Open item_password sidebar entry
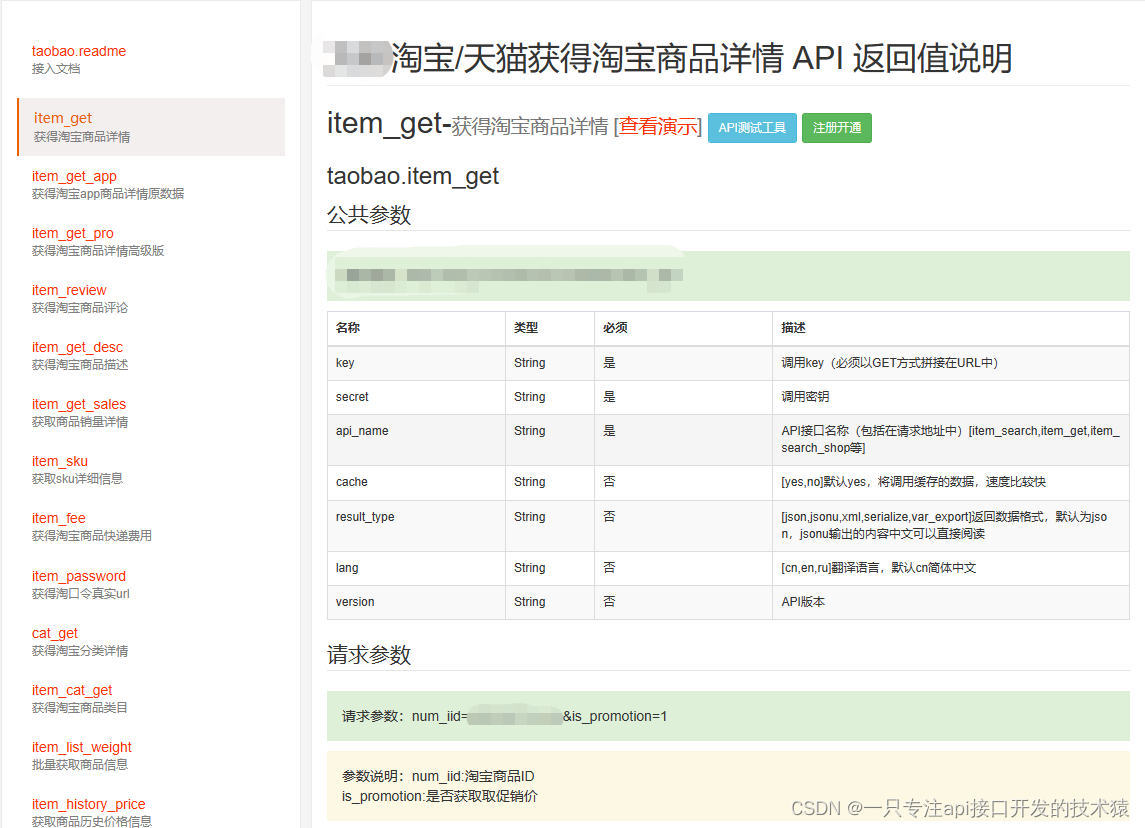1145x828 pixels. coord(79,576)
